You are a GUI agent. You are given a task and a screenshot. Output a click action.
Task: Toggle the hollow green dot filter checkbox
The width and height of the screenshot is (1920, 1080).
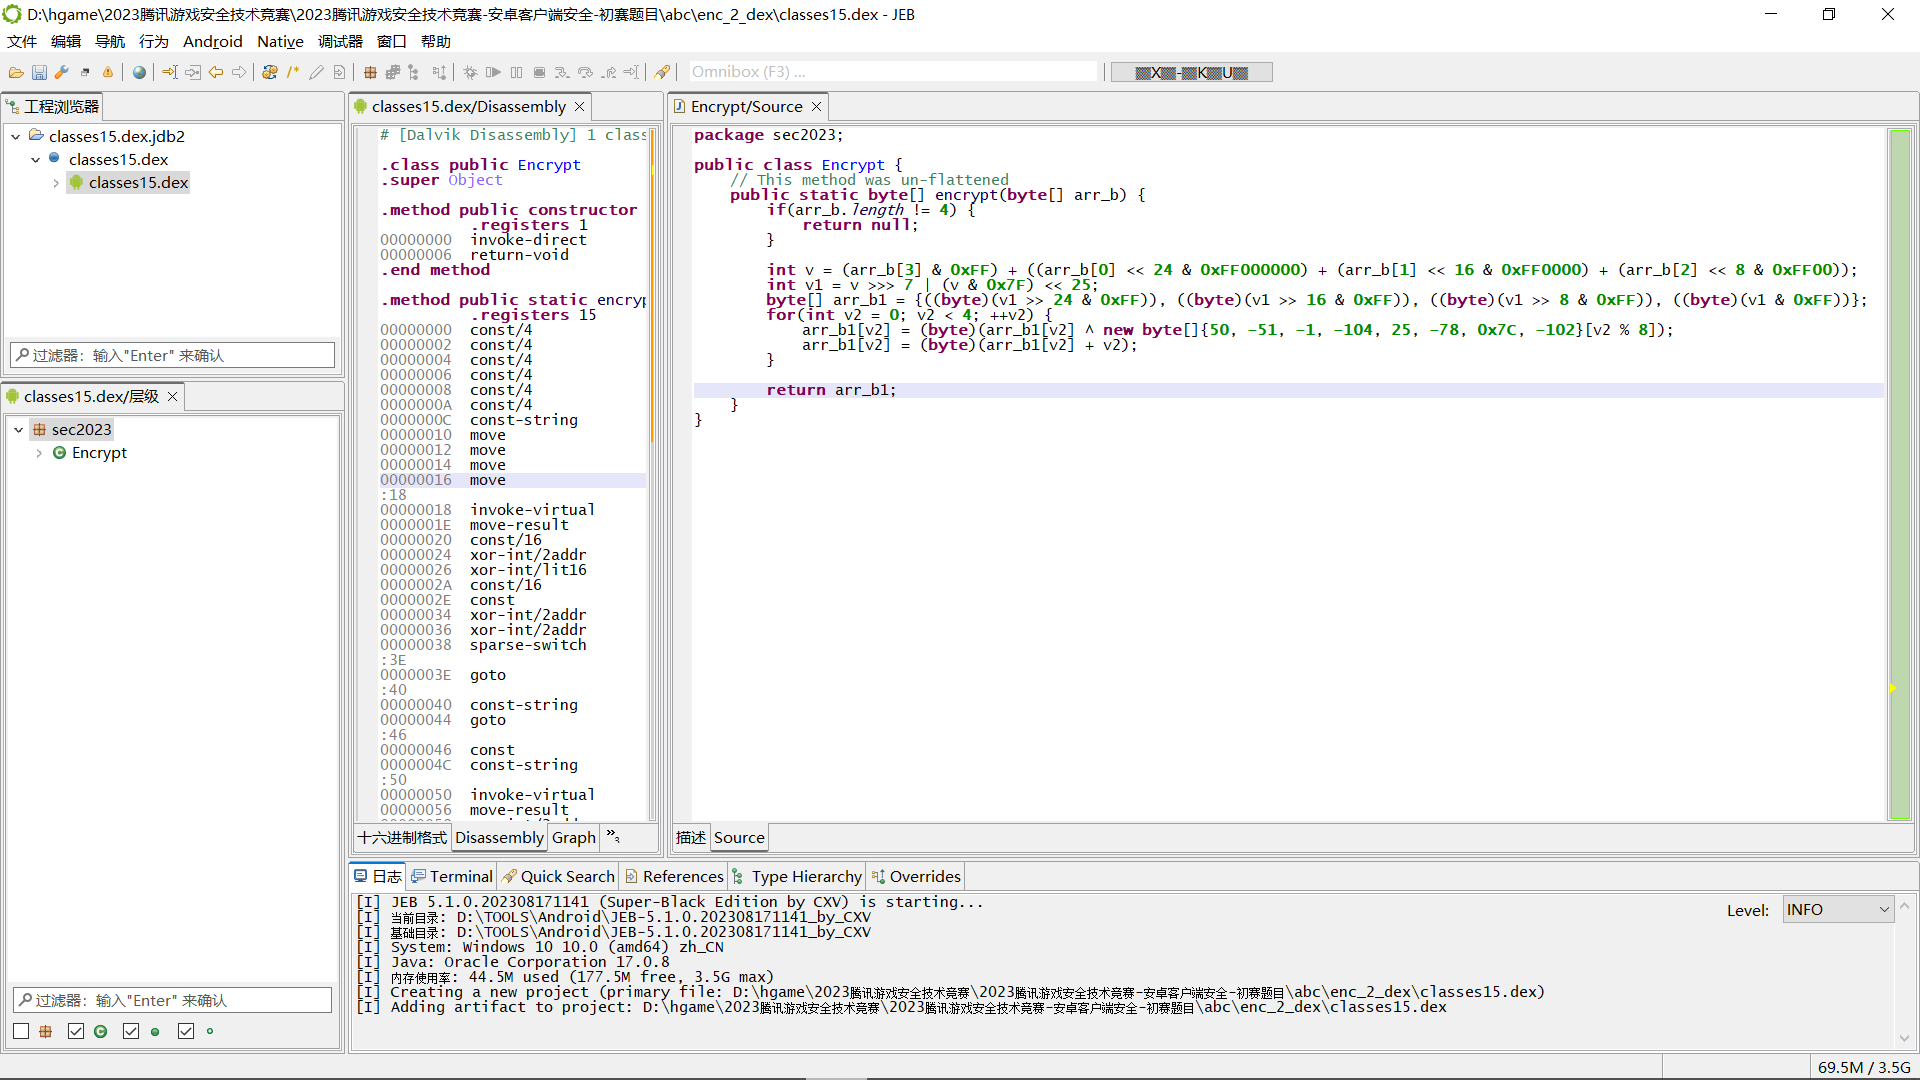[186, 1031]
